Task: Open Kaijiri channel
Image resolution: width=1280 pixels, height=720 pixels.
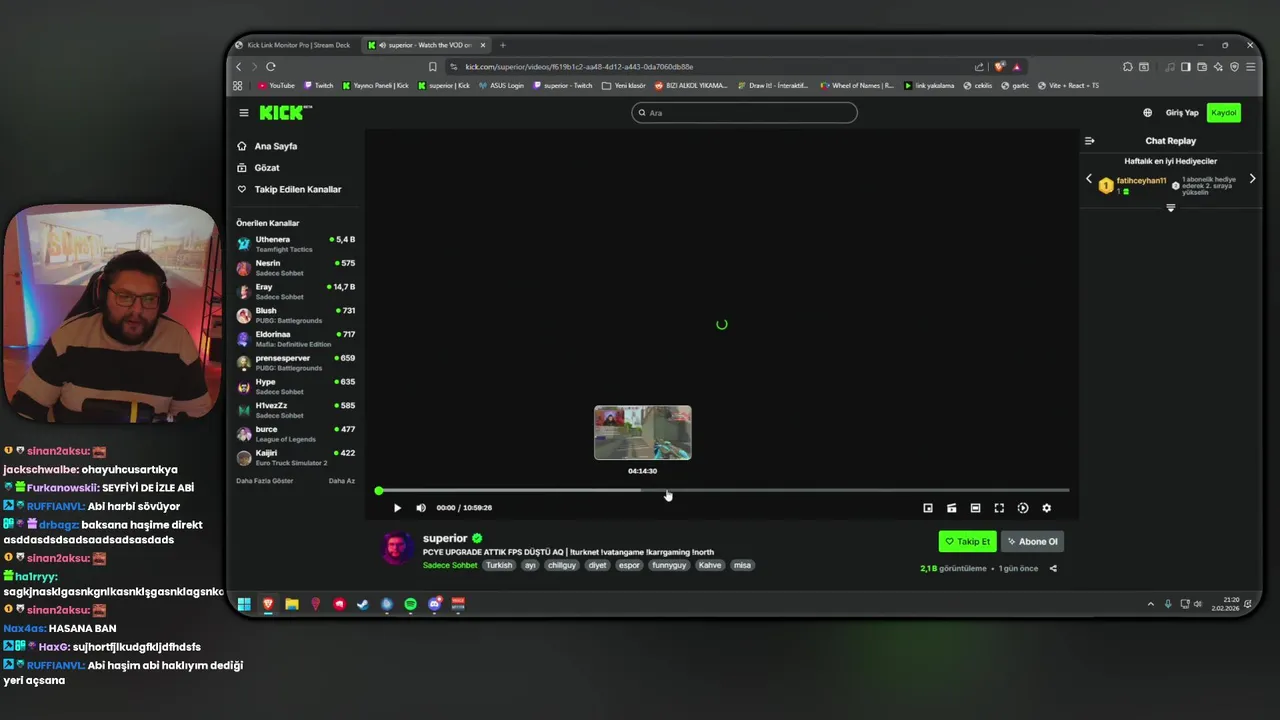Action: [x=296, y=458]
